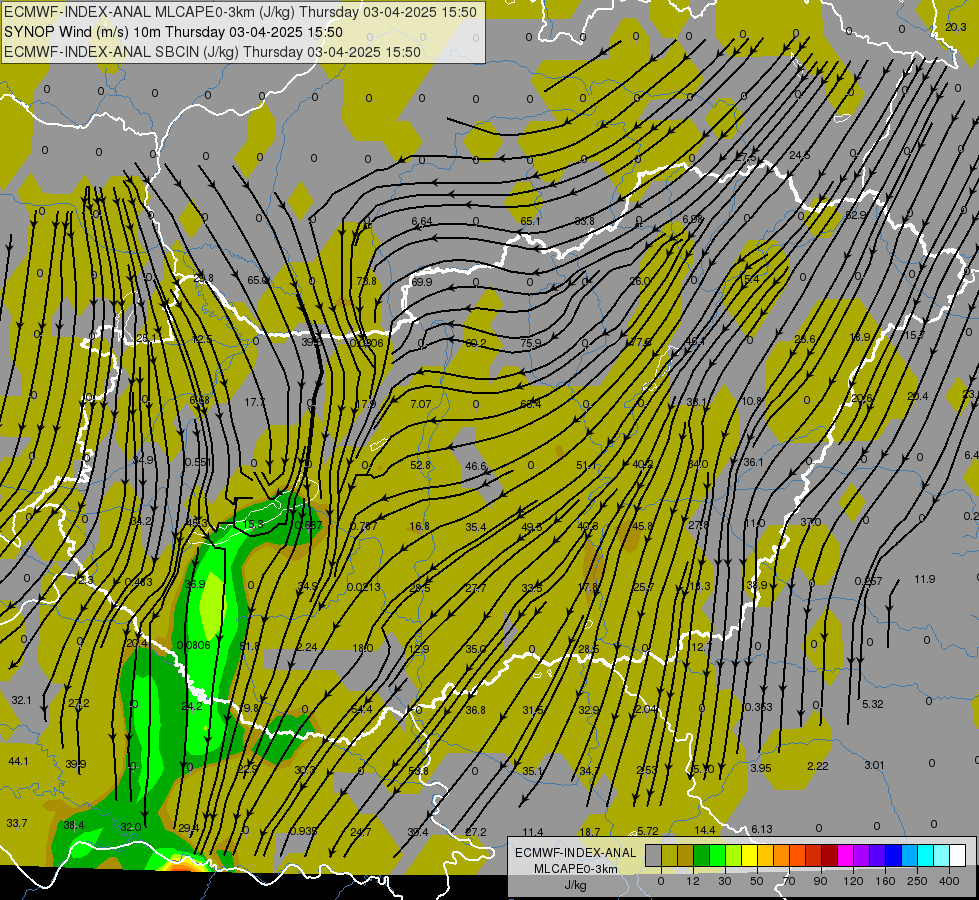Click the map value '7.07'

(x=421, y=404)
